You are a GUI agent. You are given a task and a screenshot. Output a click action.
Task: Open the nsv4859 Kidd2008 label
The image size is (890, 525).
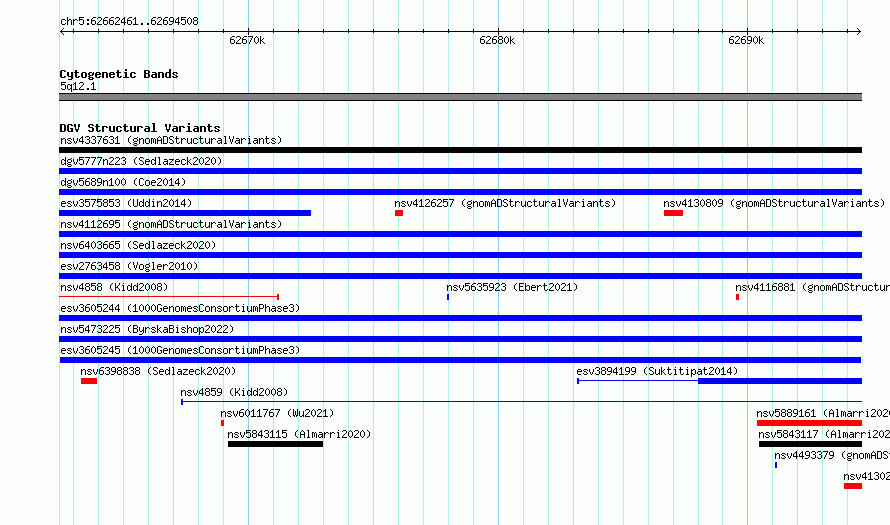coord(234,392)
